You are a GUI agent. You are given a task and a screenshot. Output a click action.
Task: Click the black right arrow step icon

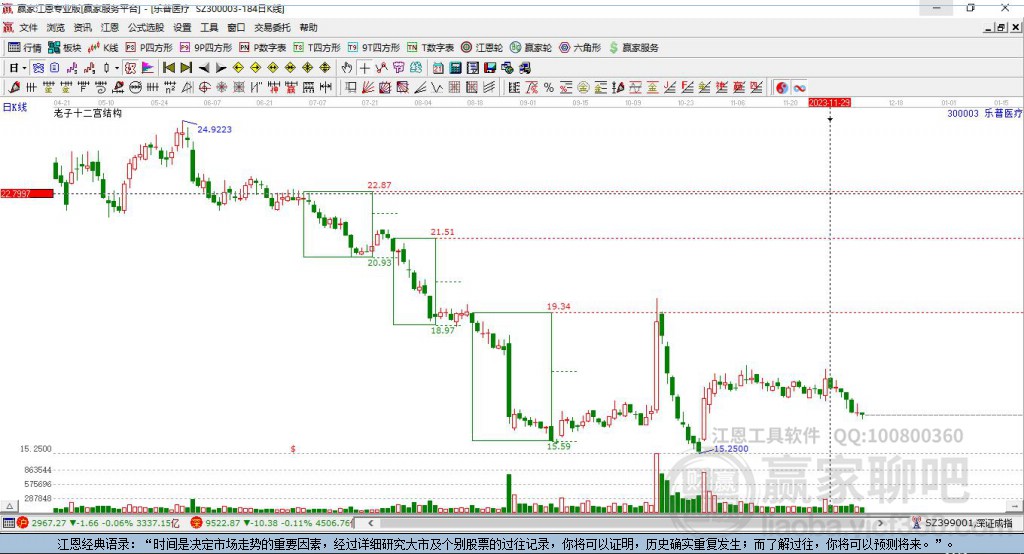coord(221,68)
